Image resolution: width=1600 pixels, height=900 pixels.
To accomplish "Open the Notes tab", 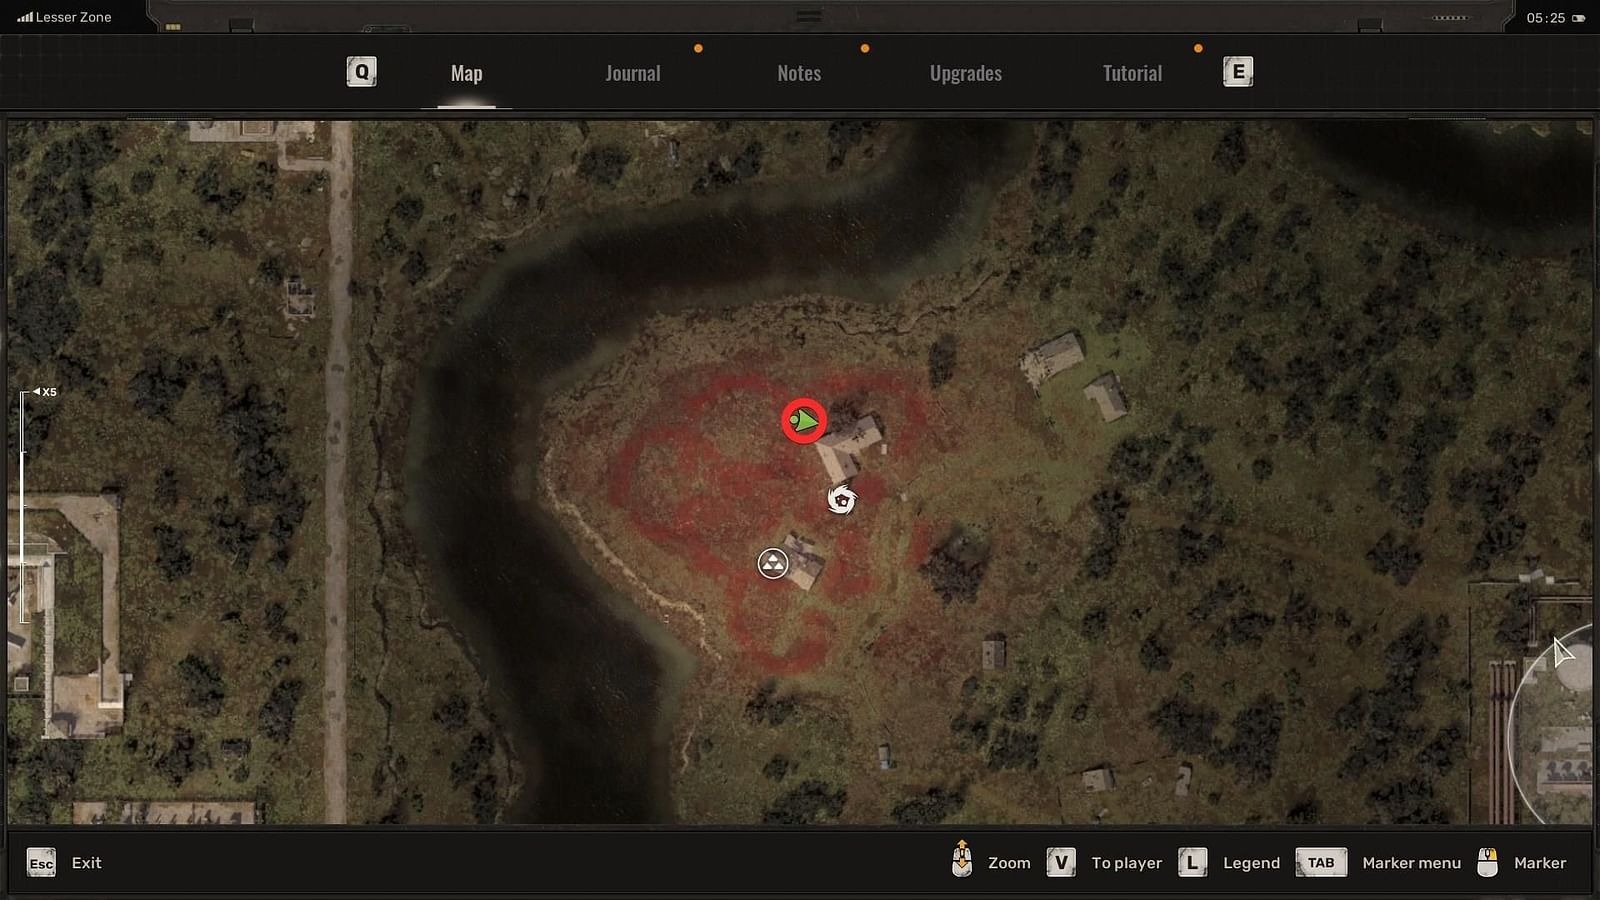I will pyautogui.click(x=798, y=73).
